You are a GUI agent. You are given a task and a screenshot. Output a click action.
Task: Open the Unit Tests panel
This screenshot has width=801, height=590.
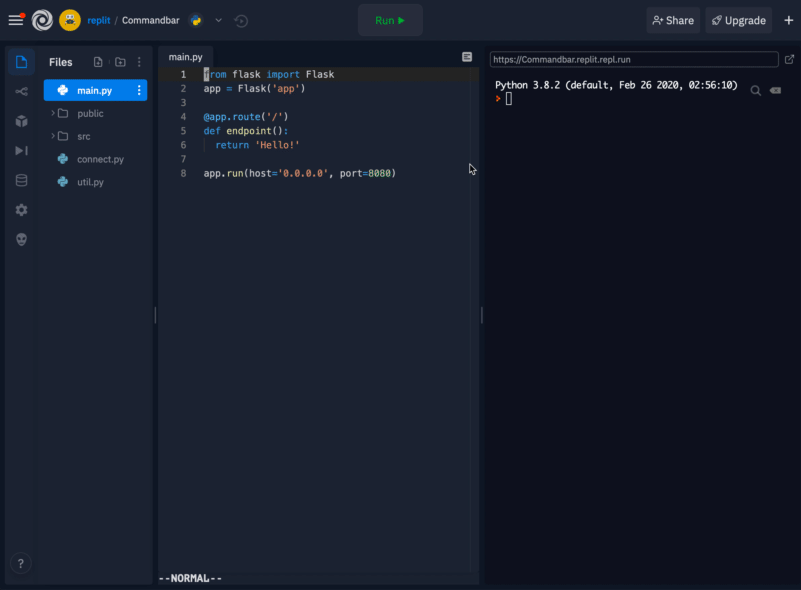[20, 150]
